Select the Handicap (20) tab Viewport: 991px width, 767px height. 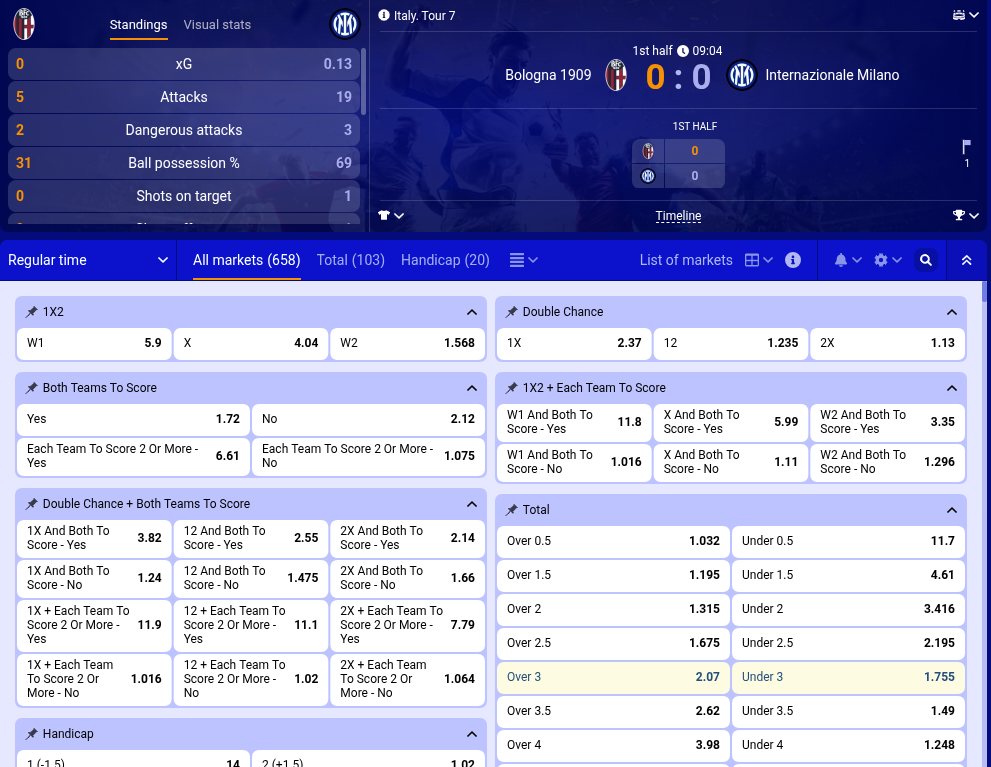[445, 260]
